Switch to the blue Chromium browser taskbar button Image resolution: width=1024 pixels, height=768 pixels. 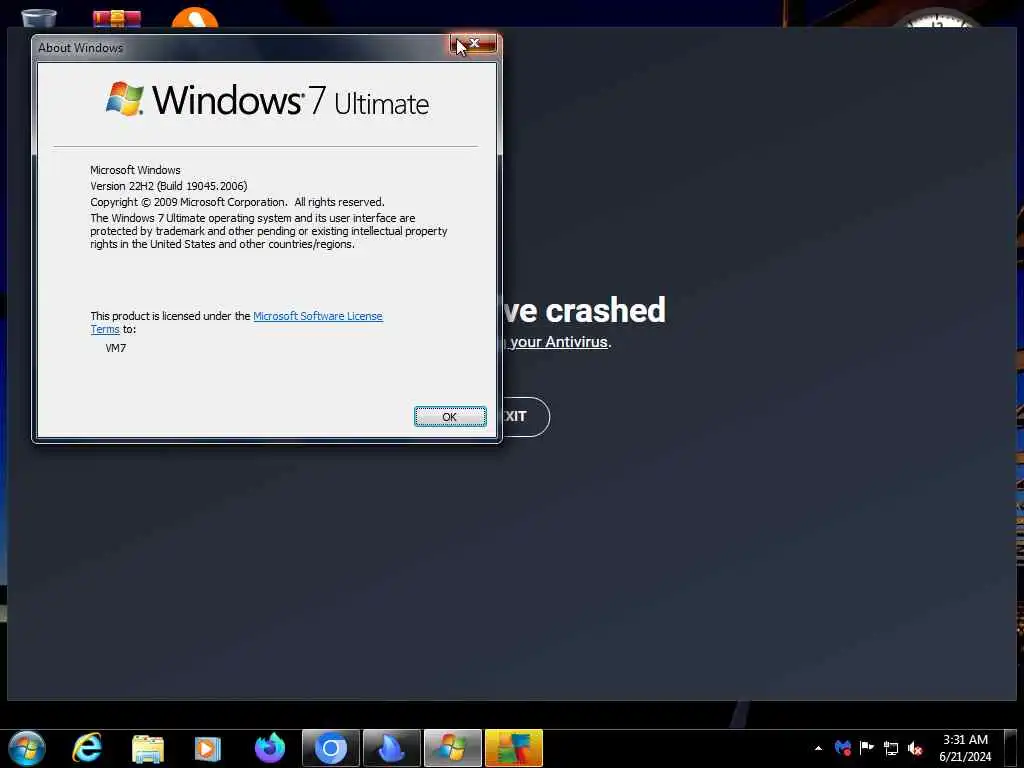point(331,748)
